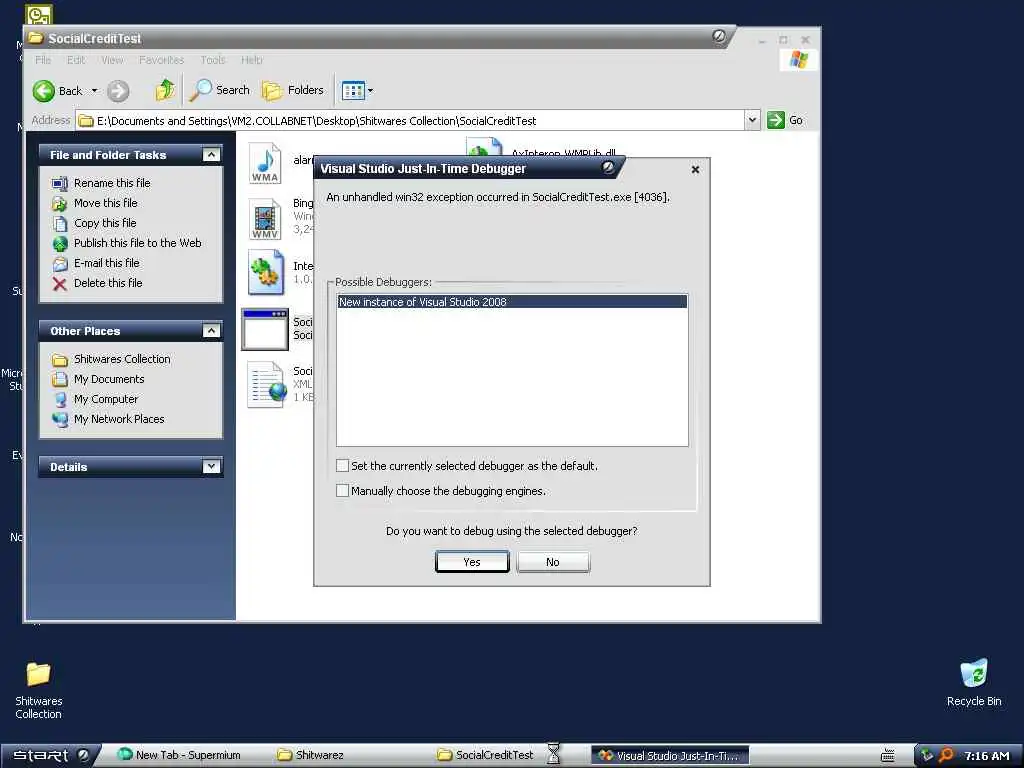Select the XML document file icon
Screen dimensions: 1024x768
coord(267,385)
